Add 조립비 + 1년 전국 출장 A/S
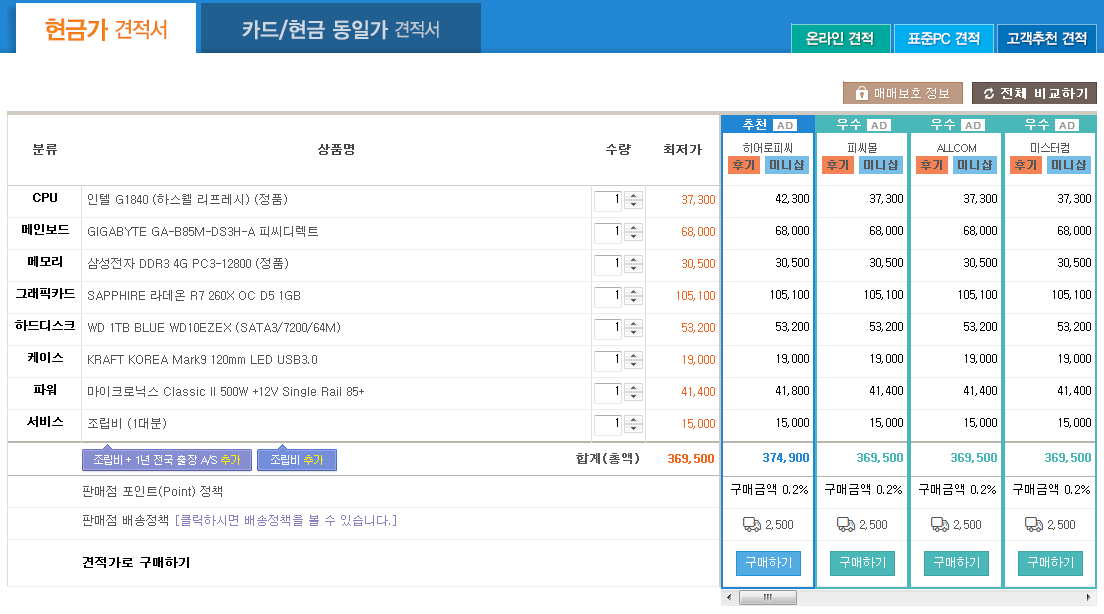Screen dimensions: 1104x614 166,460
